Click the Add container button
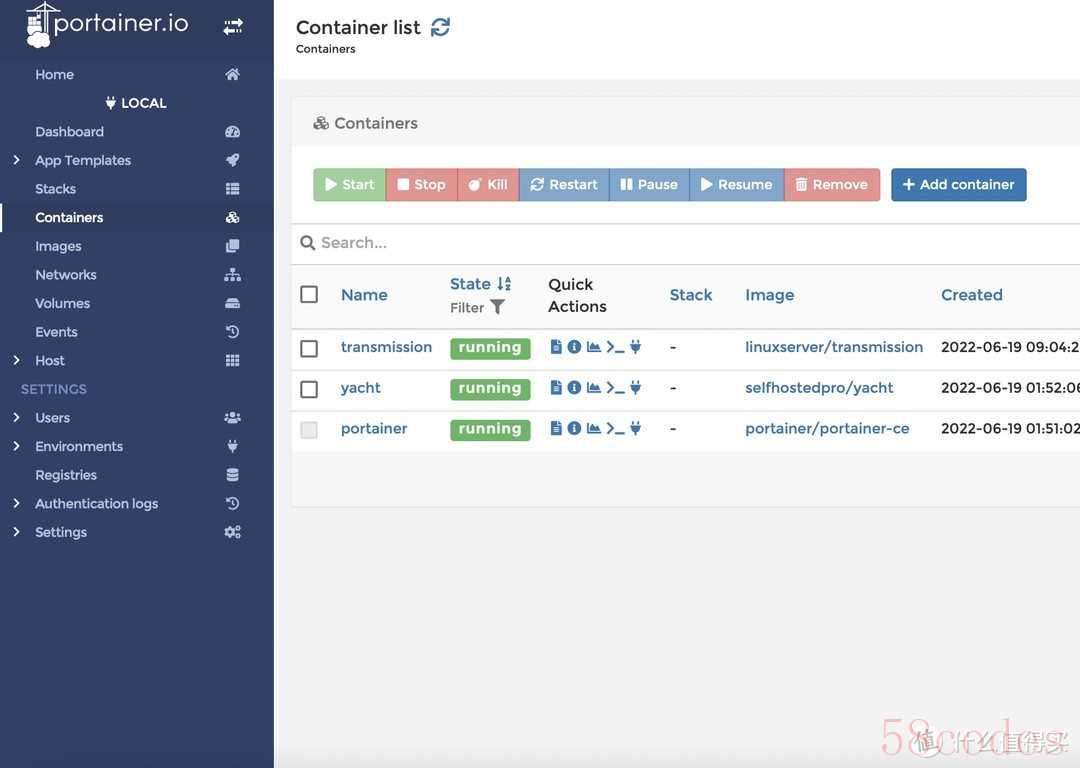 tap(959, 185)
